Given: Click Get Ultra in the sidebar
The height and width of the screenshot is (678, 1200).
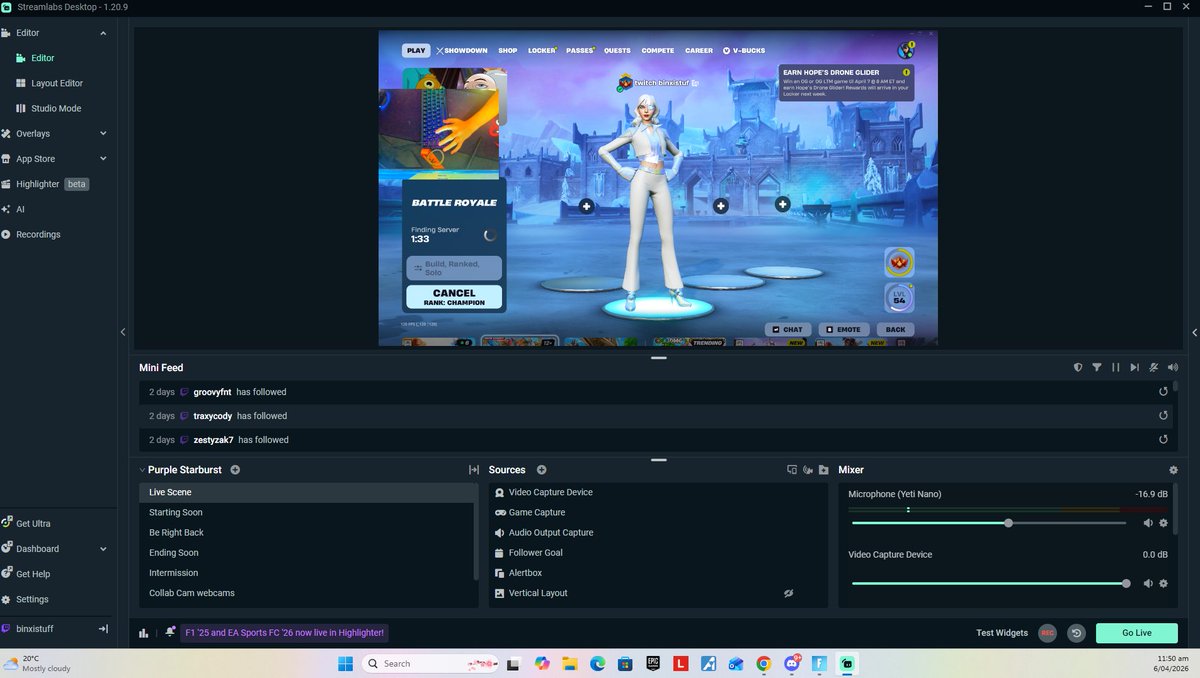Looking at the screenshot, I should click(33, 524).
